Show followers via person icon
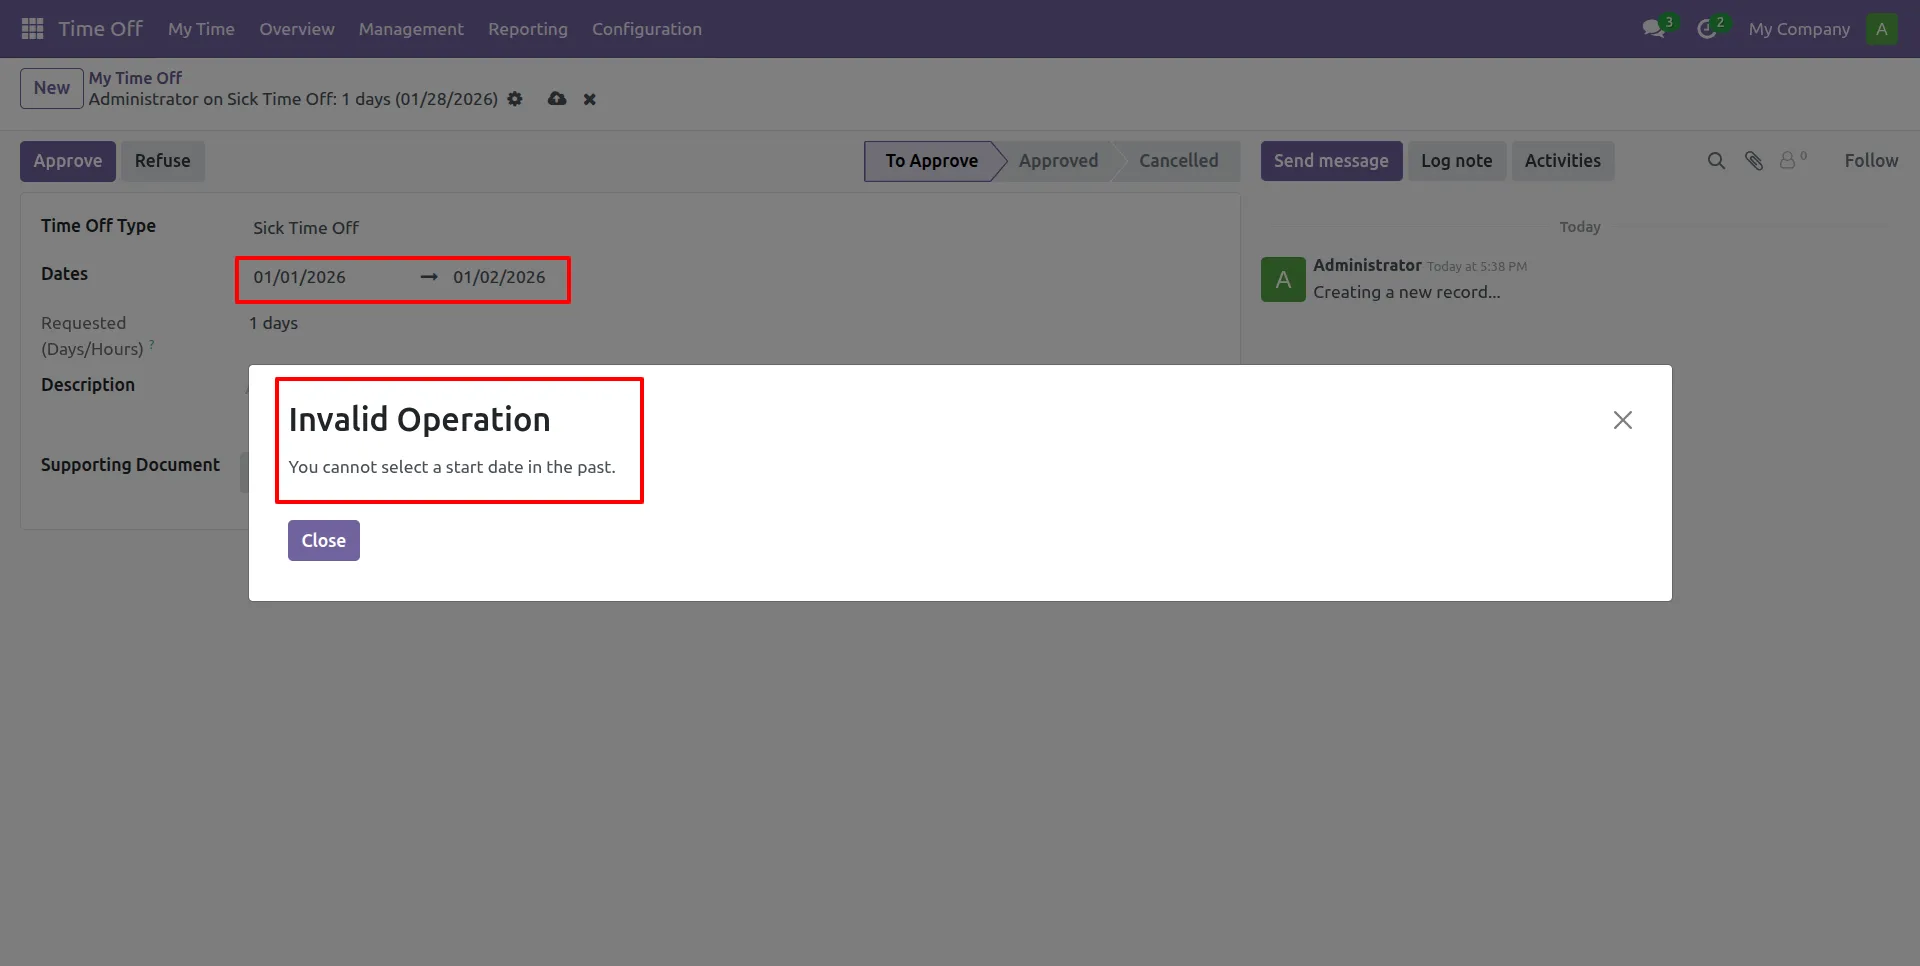 coord(1787,160)
